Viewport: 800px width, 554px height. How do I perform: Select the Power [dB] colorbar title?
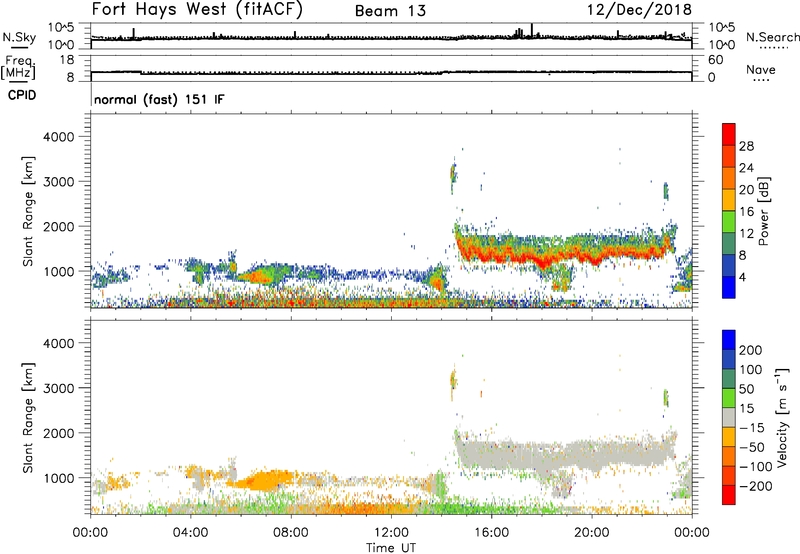[763, 211]
